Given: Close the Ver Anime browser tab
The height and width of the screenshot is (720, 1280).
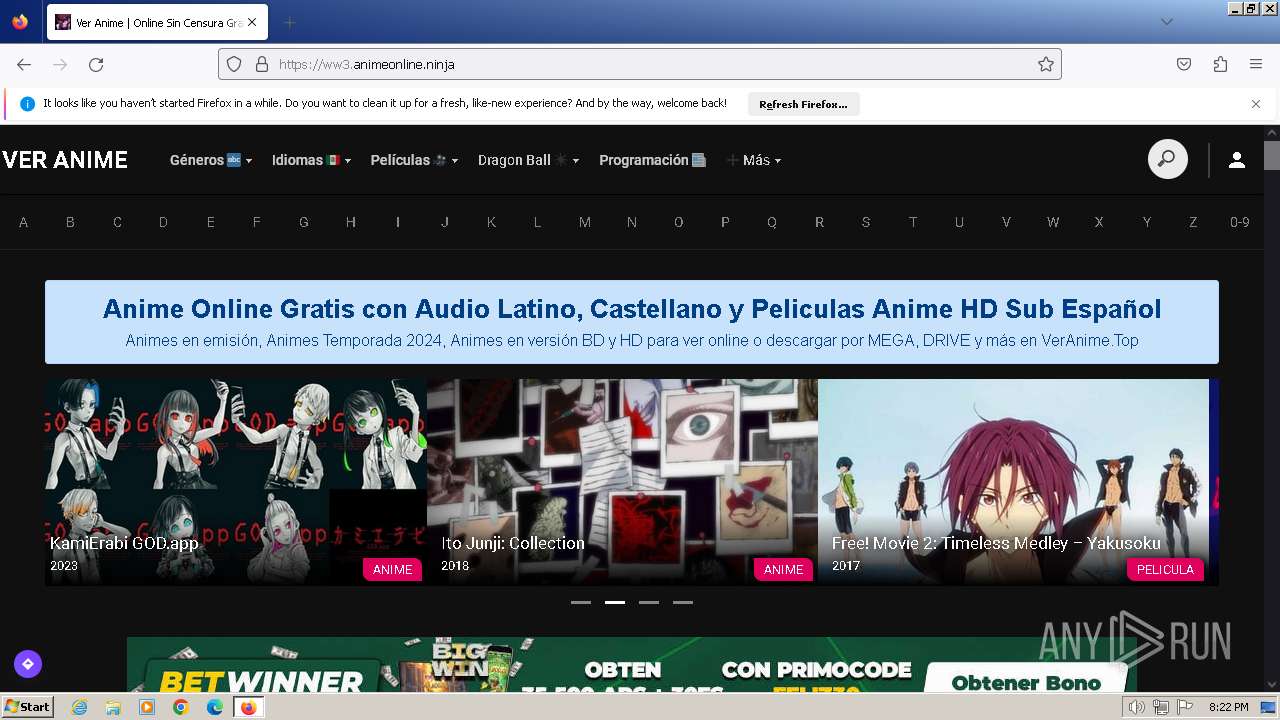Looking at the screenshot, I should [x=251, y=22].
